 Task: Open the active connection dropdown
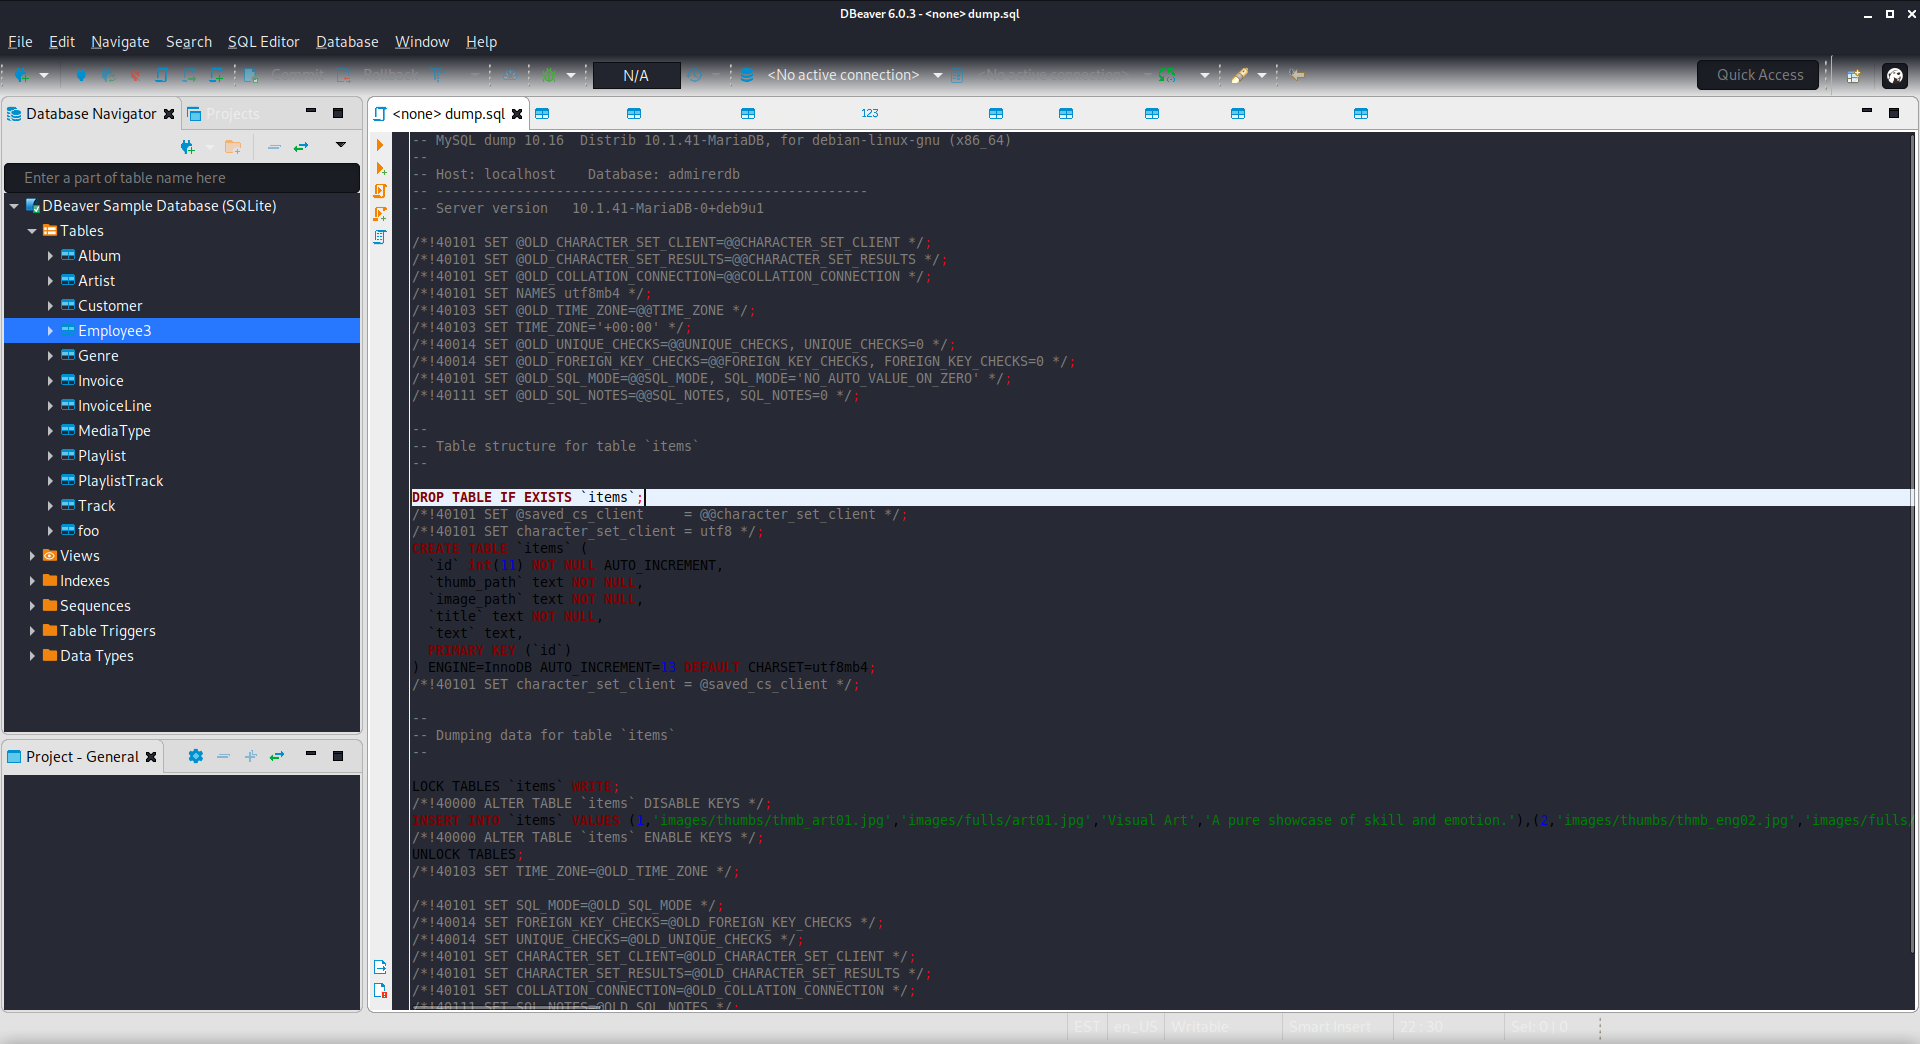(x=937, y=75)
